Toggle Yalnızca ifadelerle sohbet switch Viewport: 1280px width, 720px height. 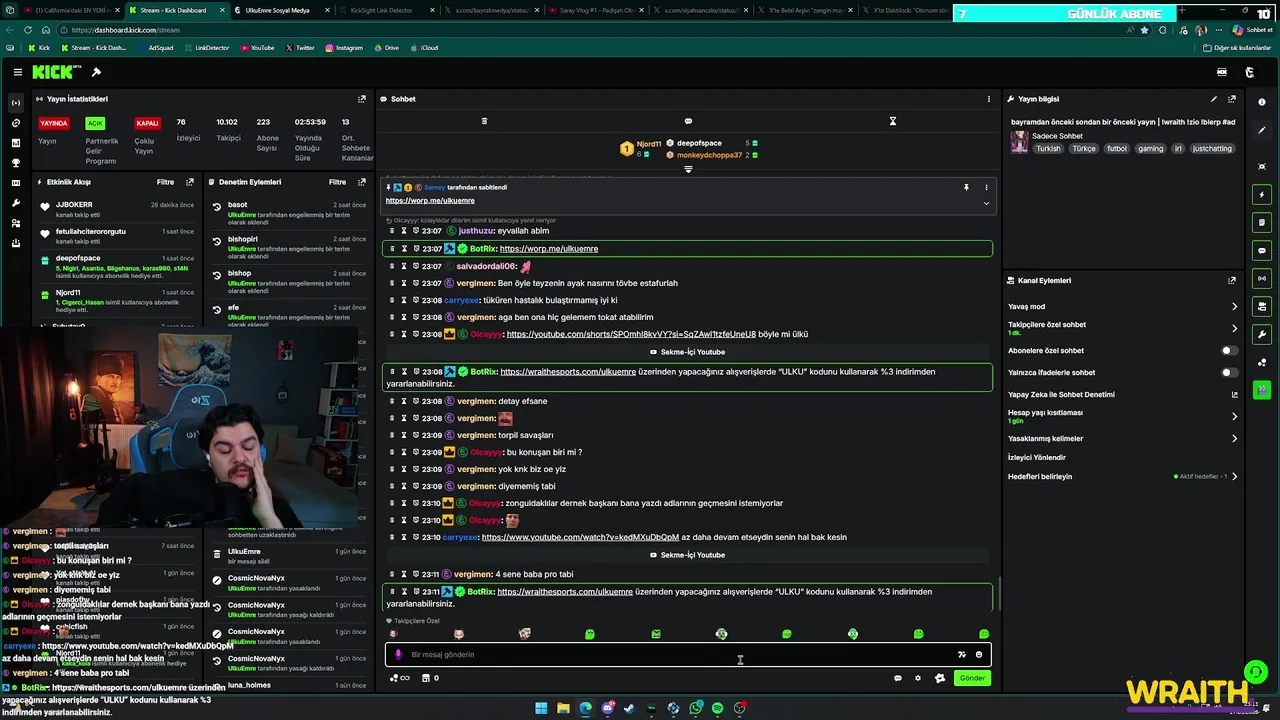click(x=1229, y=373)
